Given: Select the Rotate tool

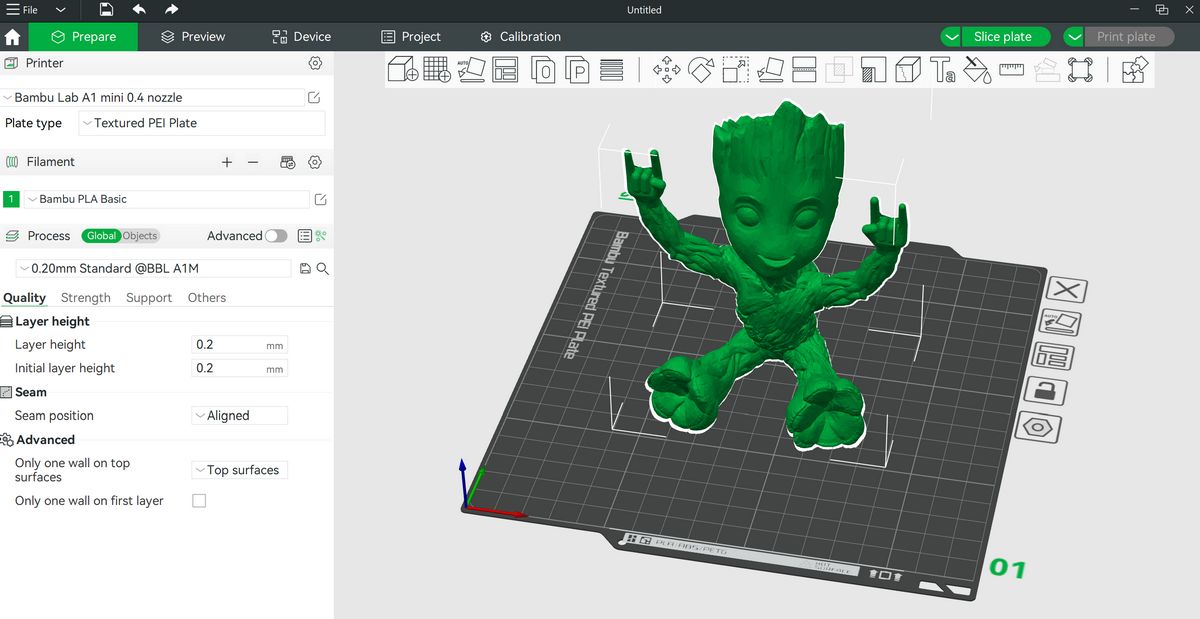Looking at the screenshot, I should [701, 70].
